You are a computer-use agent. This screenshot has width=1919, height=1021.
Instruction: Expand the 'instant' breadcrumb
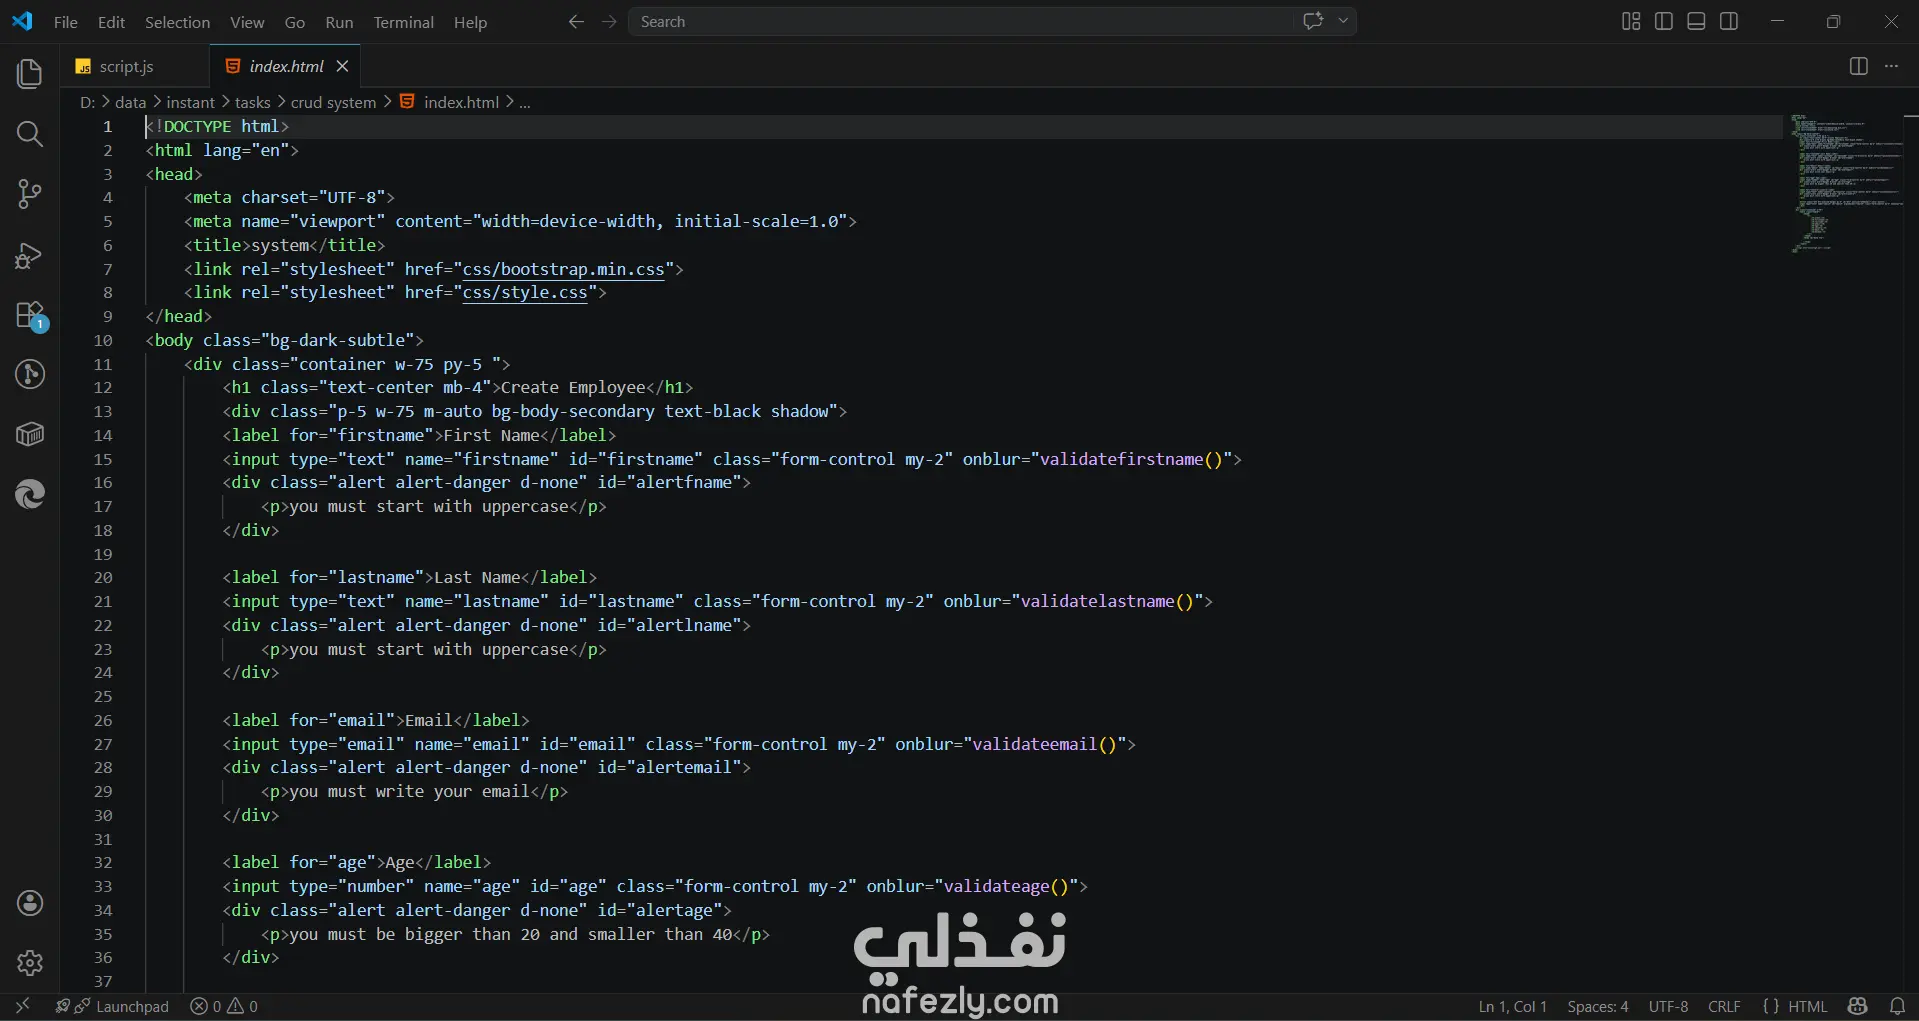pos(190,102)
